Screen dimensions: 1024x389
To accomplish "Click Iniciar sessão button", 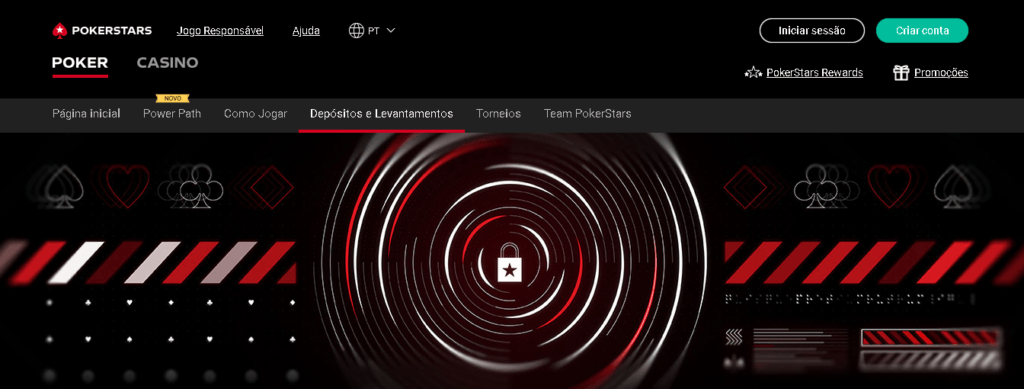I will 812,31.
